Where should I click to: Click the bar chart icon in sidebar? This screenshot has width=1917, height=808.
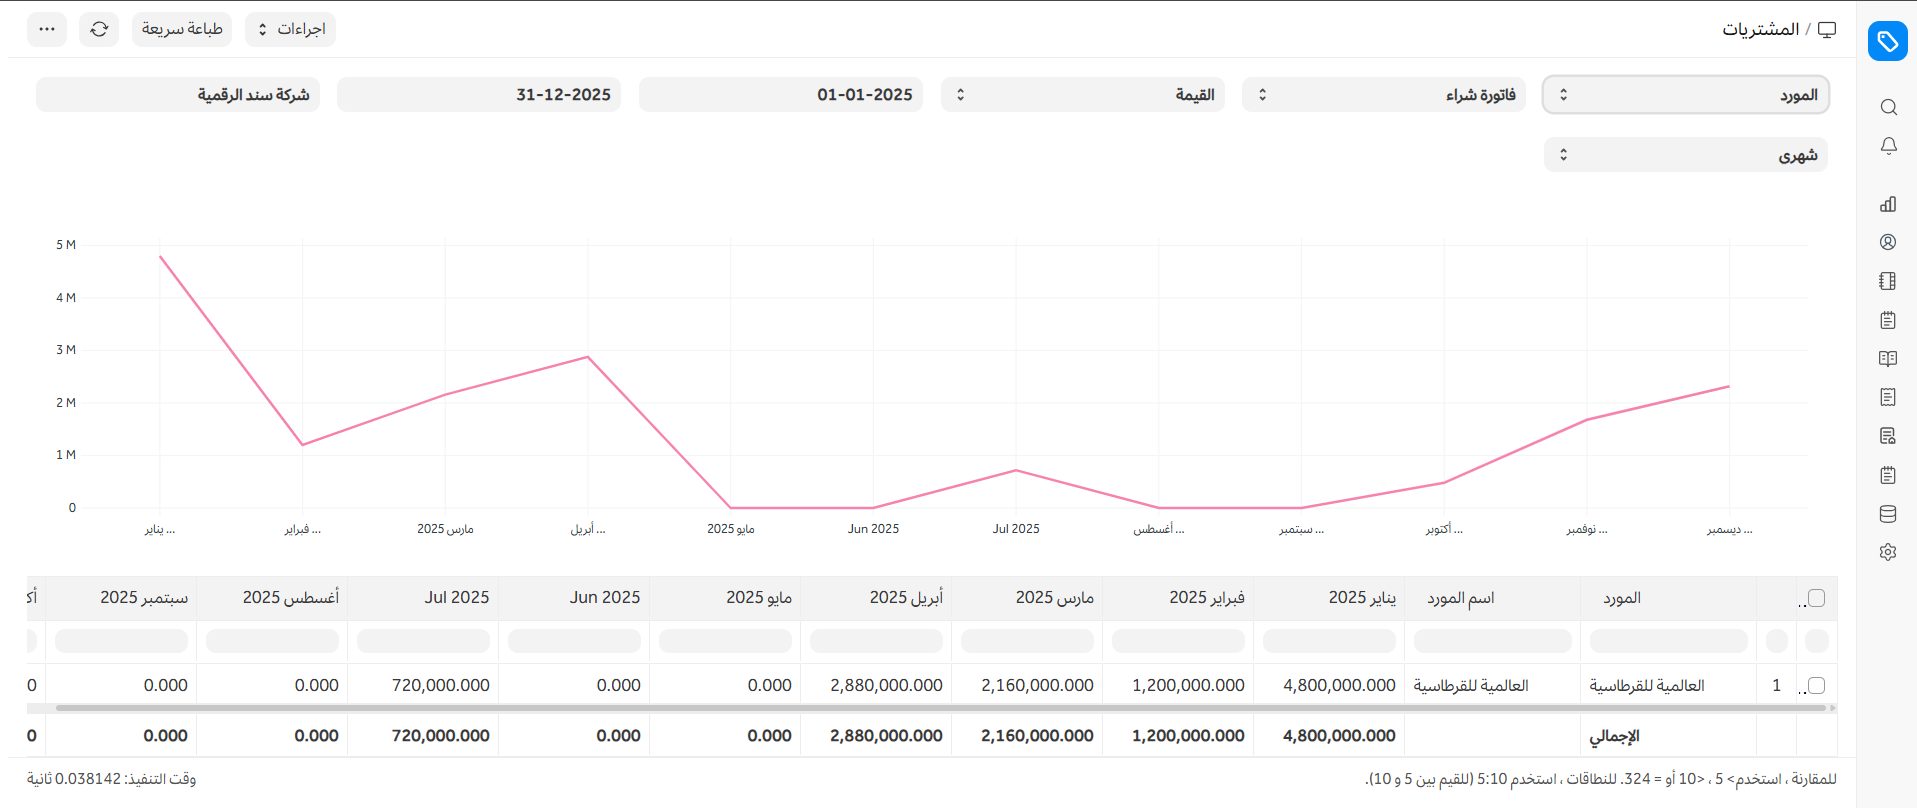click(1888, 204)
